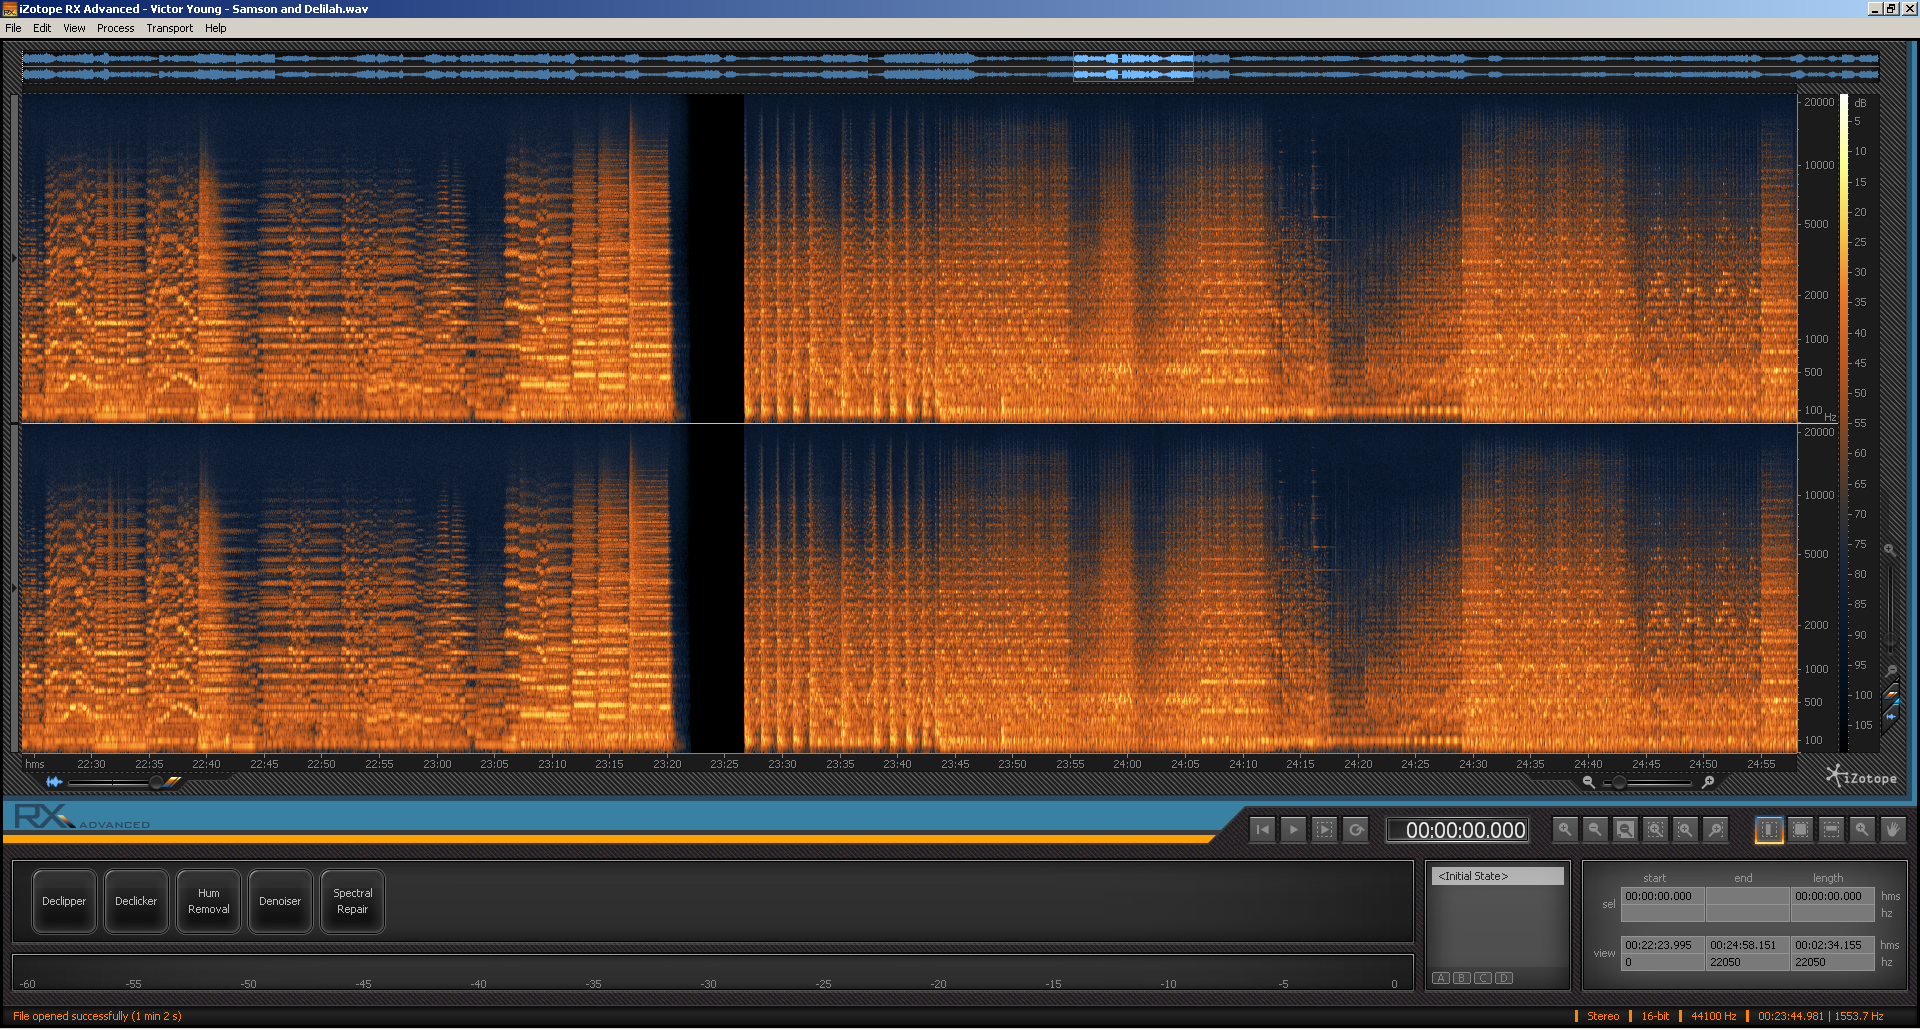Viewport: 1920px width, 1030px height.
Task: Open the Spectral Repair module
Action: [x=352, y=902]
